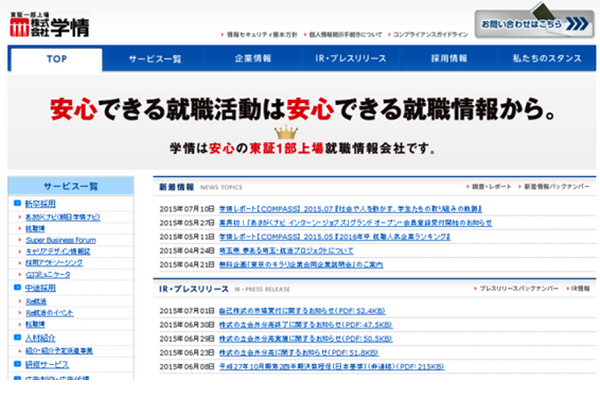Open the 企業情報 navigation tab
Viewport: 600px width, 398px height.
click(253, 59)
